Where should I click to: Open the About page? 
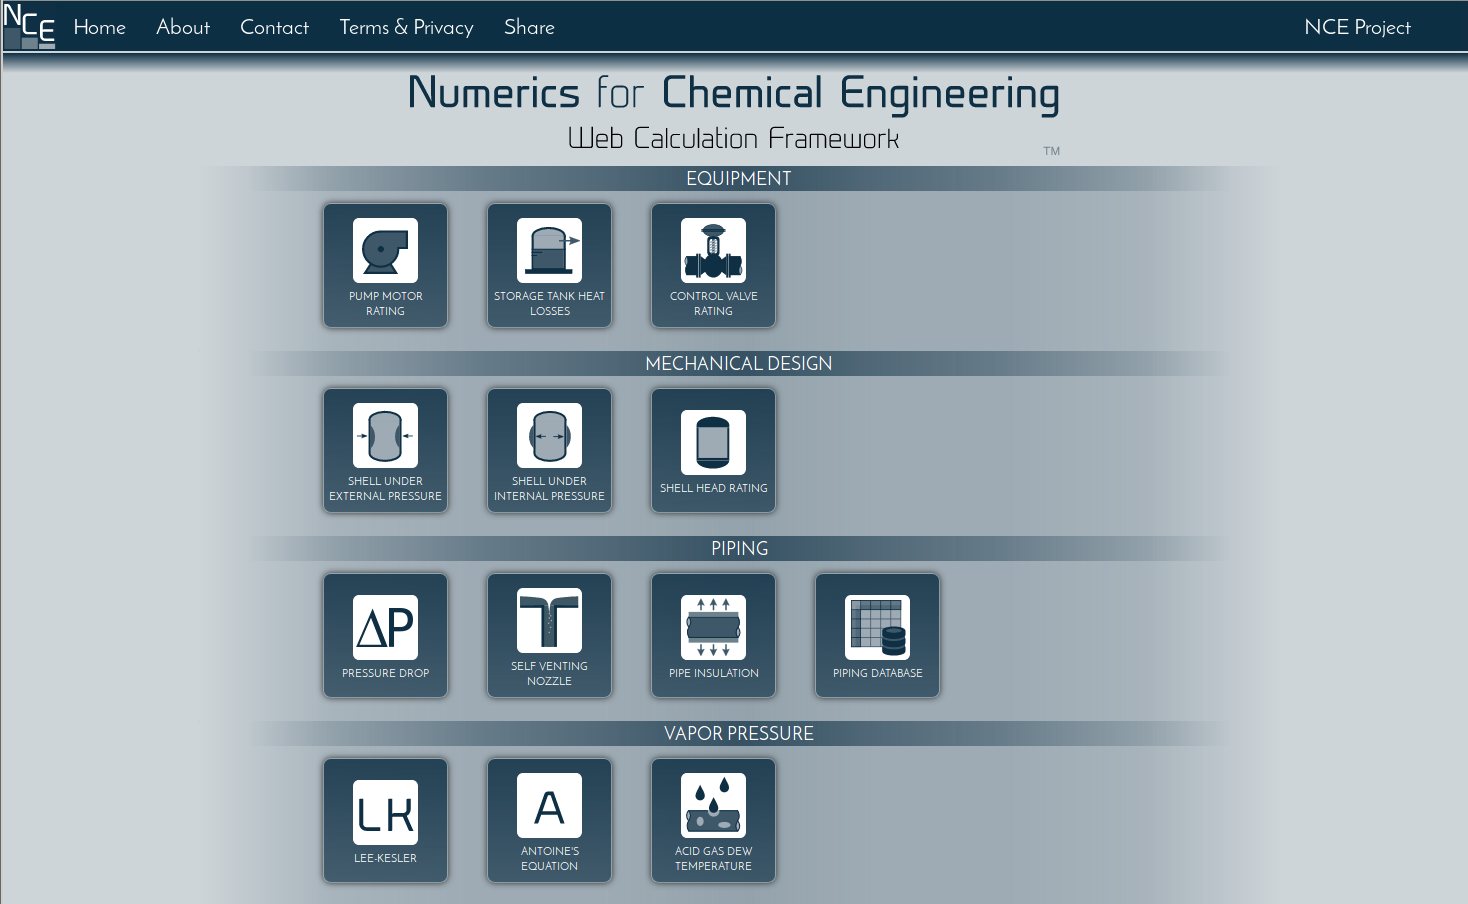(x=183, y=27)
